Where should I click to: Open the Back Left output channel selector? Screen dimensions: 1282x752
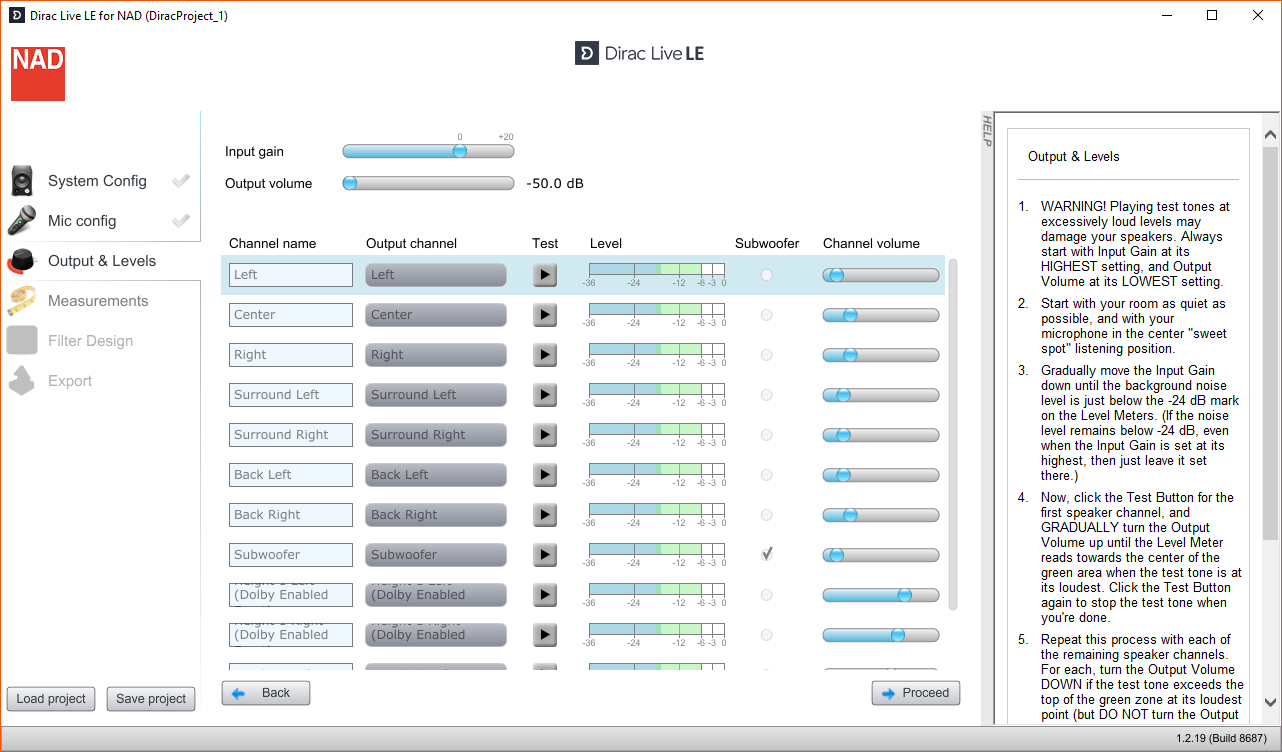436,475
